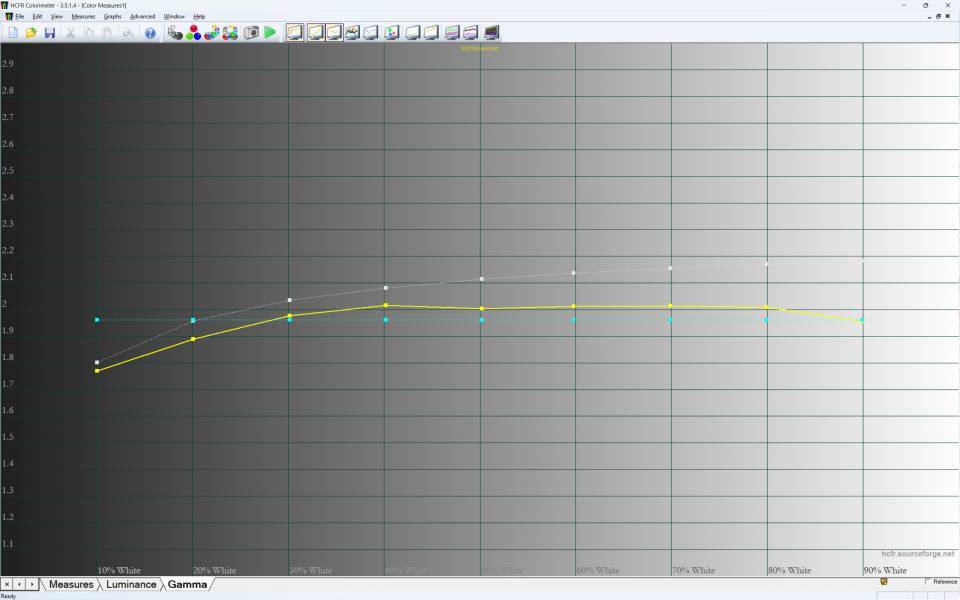
Task: Click the Cut scissors toolbar icon
Action: [70, 32]
